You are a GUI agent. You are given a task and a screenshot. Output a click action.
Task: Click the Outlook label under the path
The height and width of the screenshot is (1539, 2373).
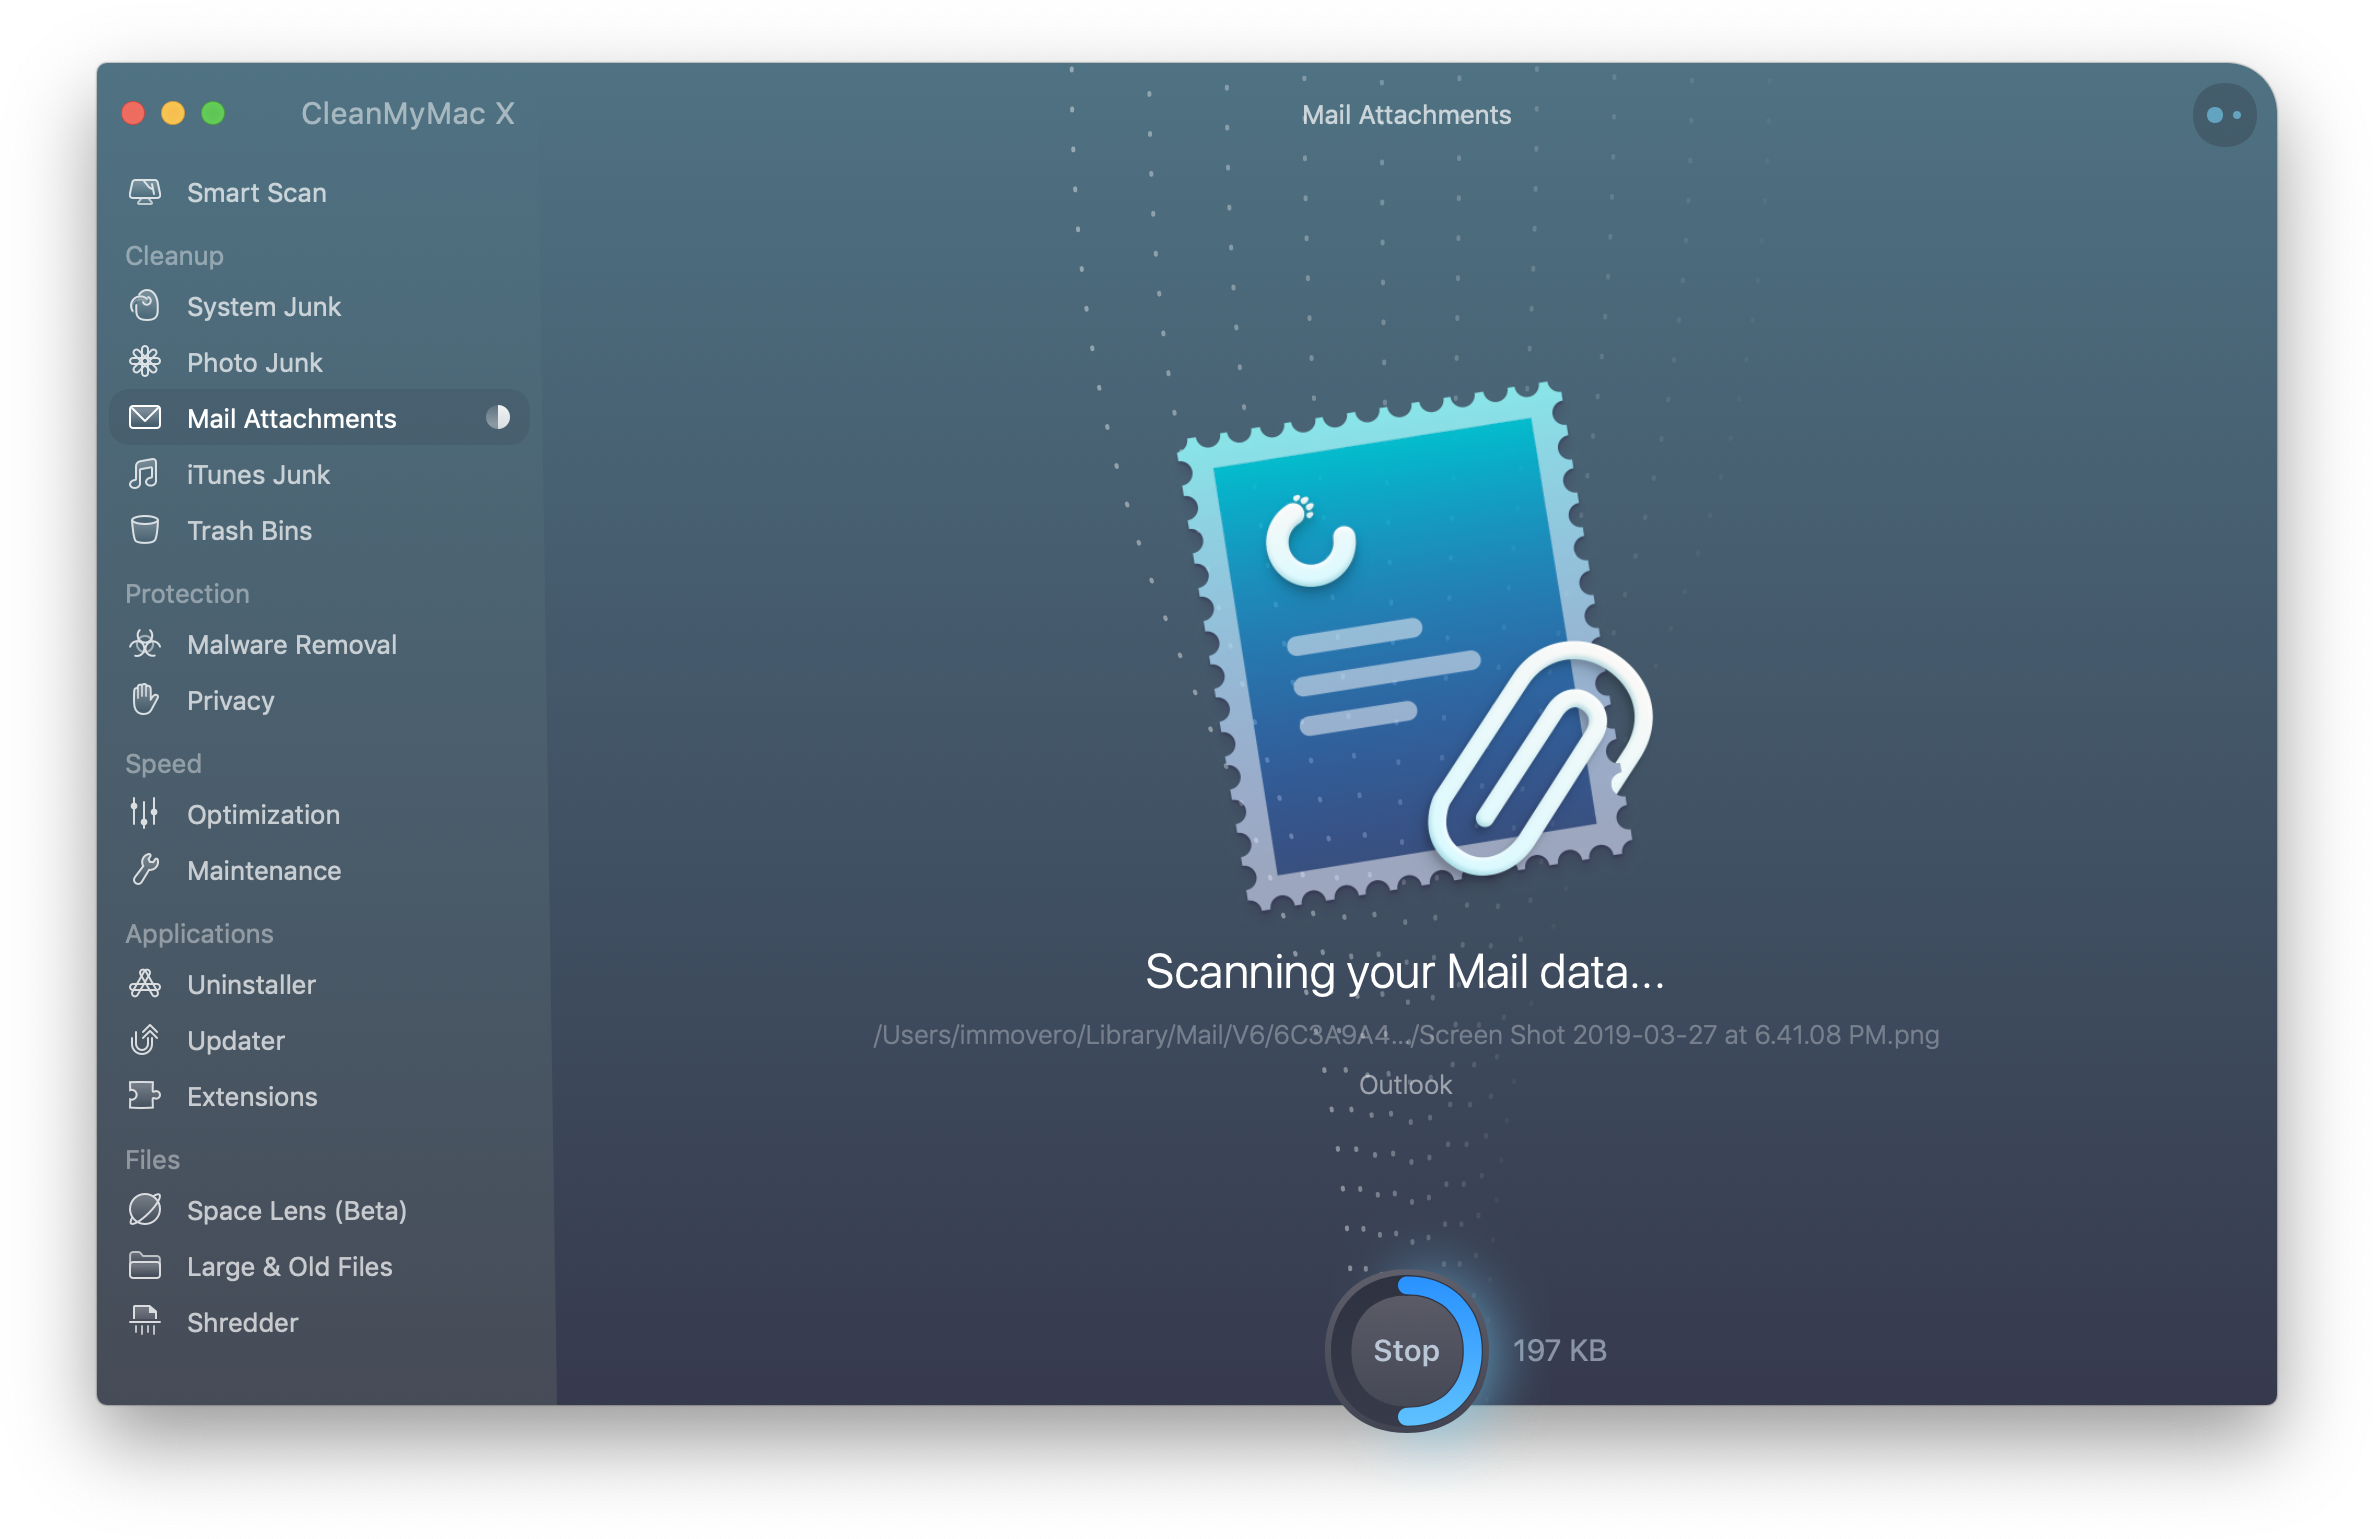[x=1405, y=1085]
